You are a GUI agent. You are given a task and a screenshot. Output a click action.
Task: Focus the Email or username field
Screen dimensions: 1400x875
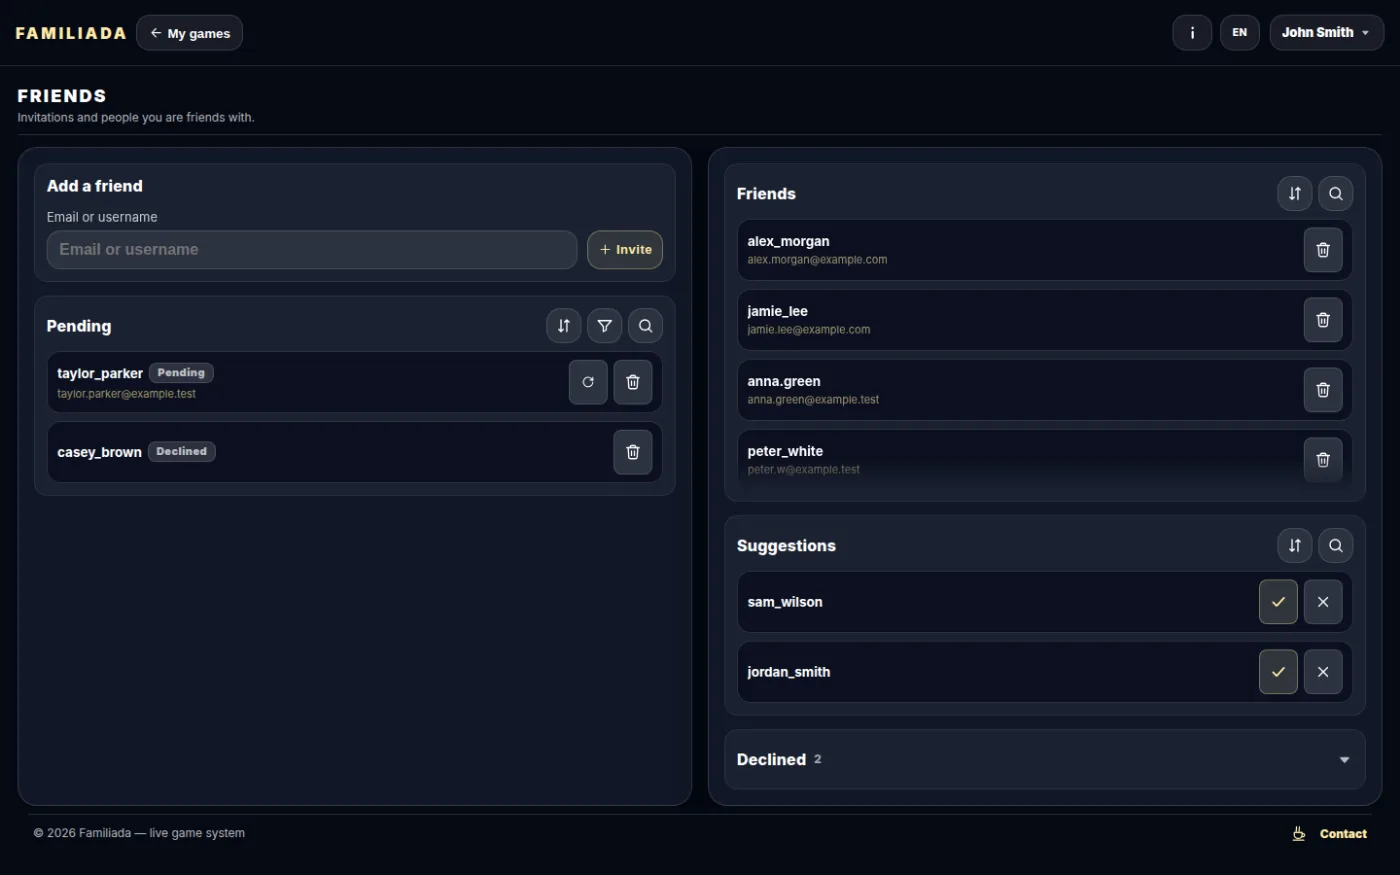click(312, 250)
